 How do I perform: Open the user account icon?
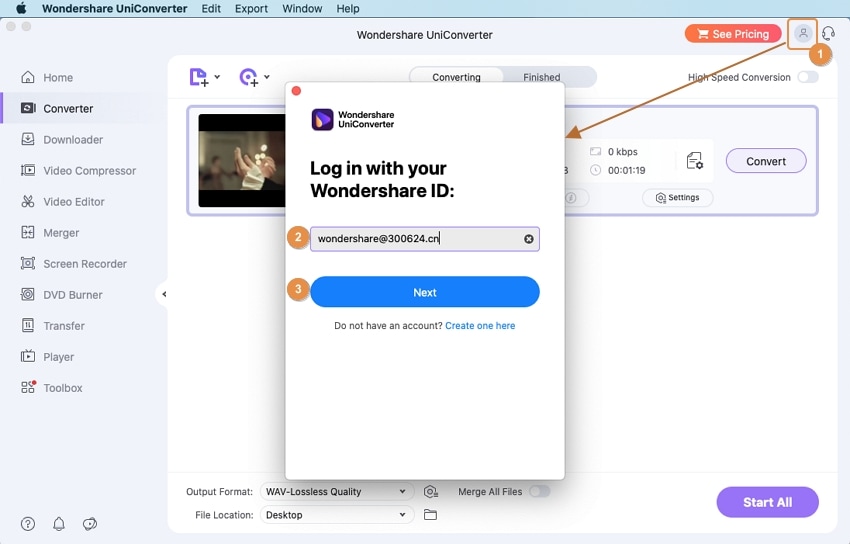(x=803, y=34)
